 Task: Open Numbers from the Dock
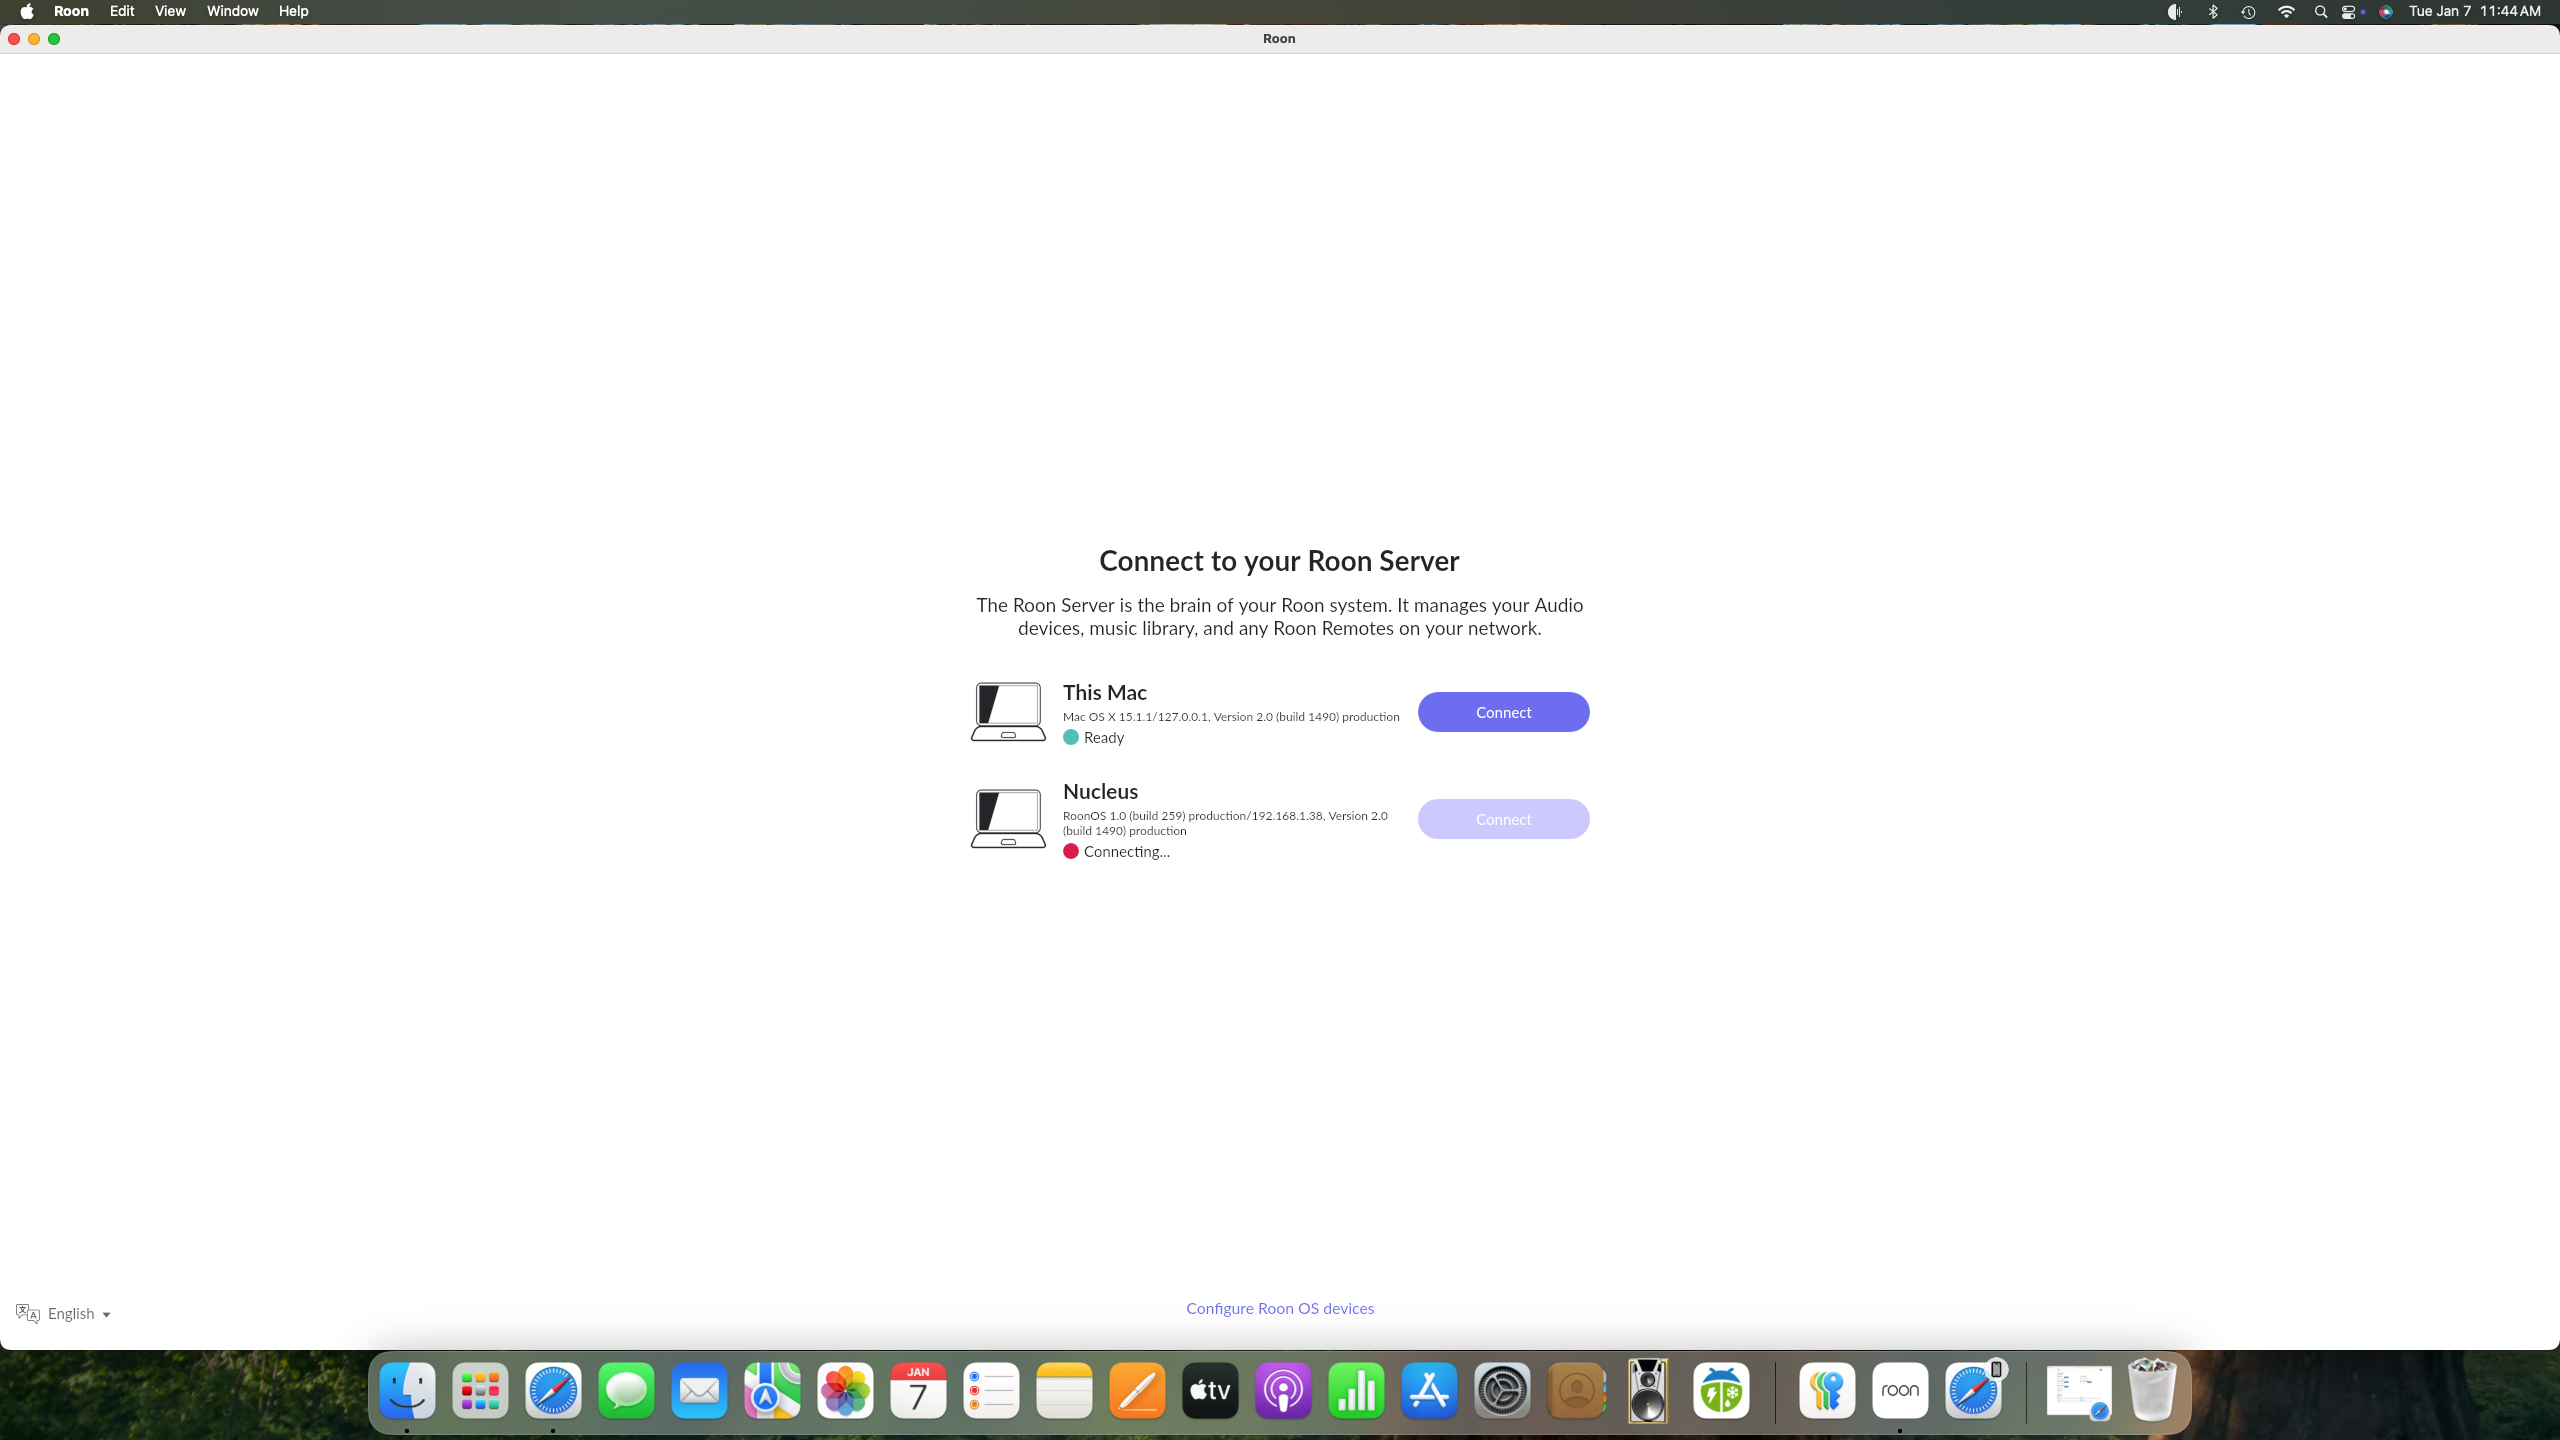[x=1356, y=1390]
